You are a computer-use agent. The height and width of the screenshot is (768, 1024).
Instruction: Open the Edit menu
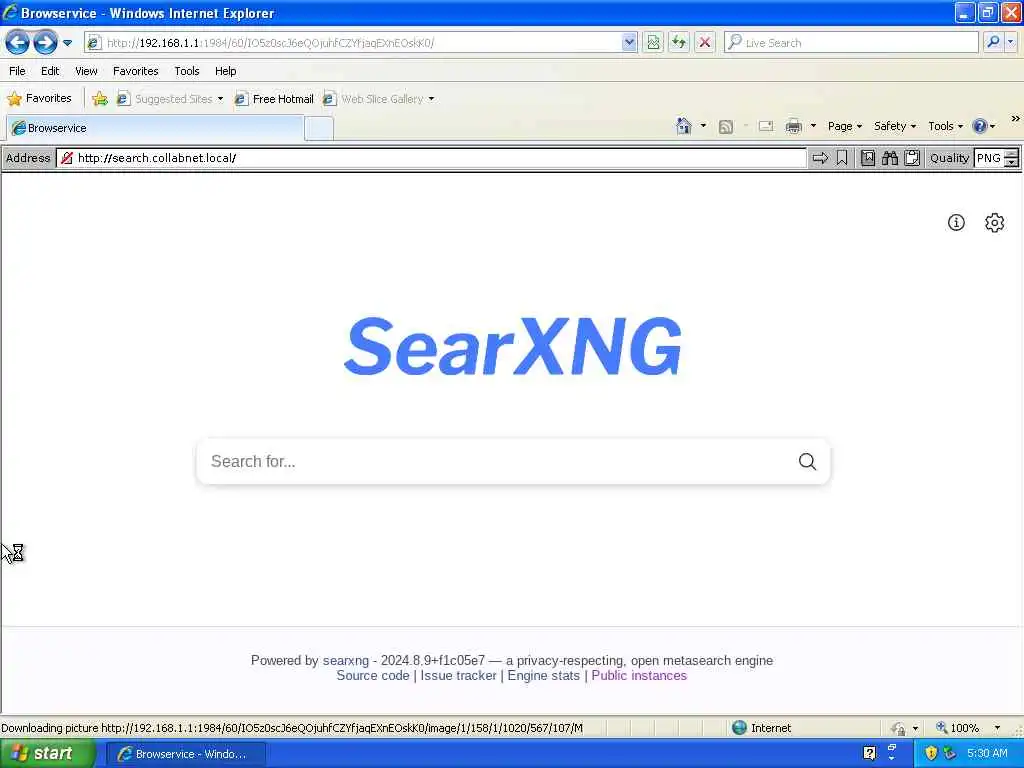pos(50,71)
